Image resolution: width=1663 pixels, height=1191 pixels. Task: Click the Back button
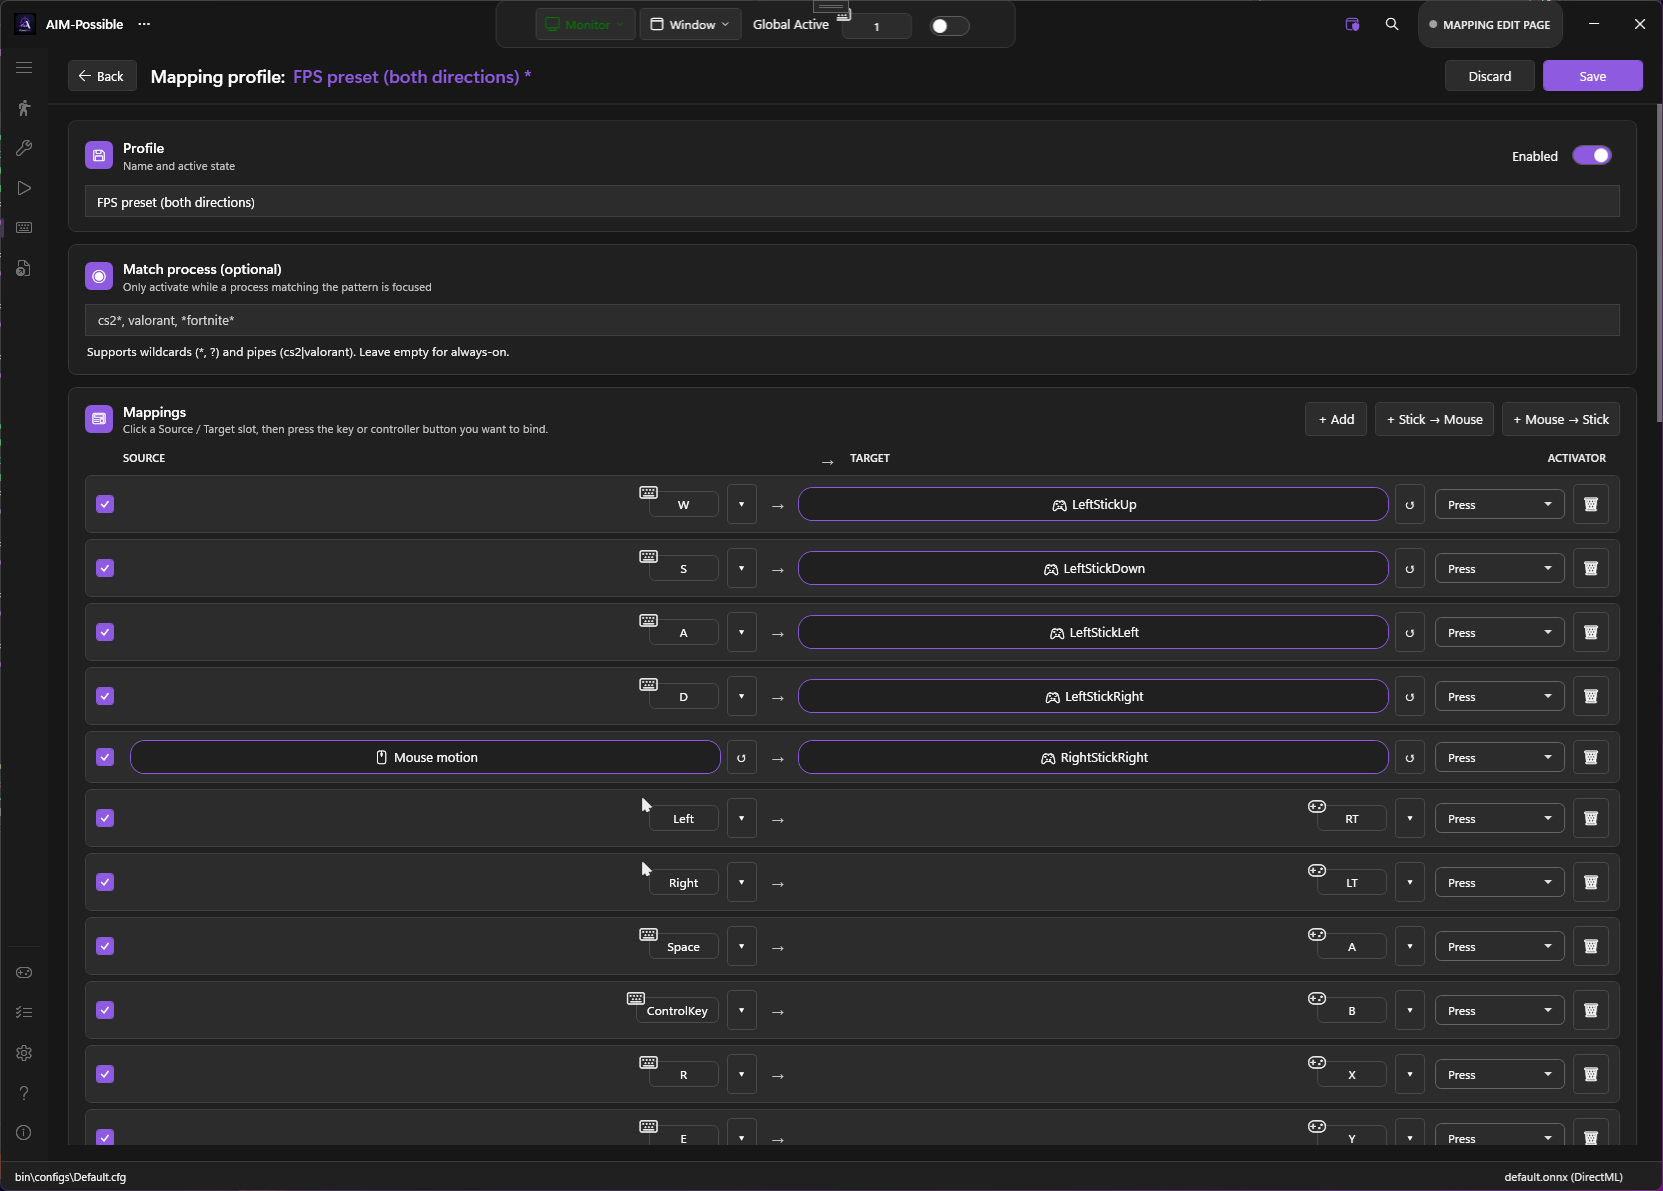coord(101,76)
